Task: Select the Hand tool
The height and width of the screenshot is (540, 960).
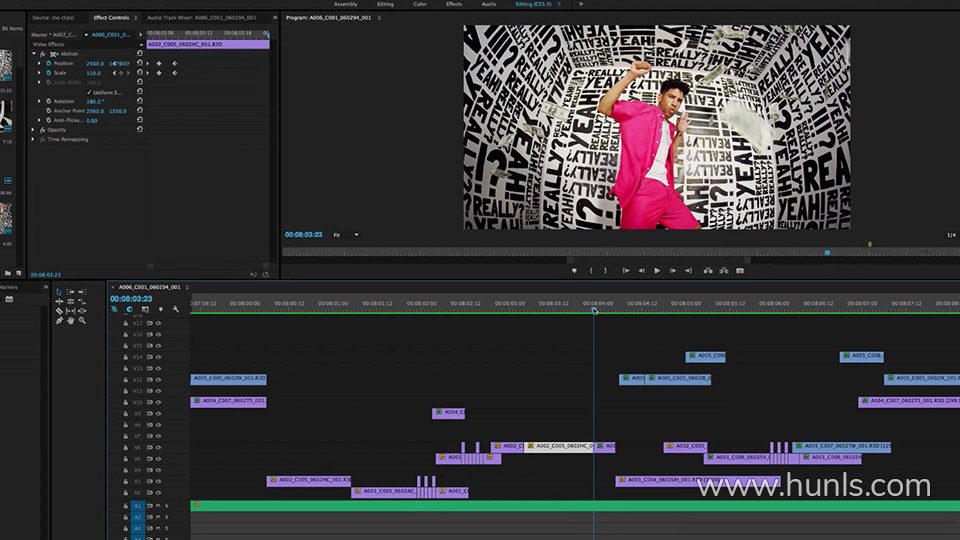Action: pos(70,320)
